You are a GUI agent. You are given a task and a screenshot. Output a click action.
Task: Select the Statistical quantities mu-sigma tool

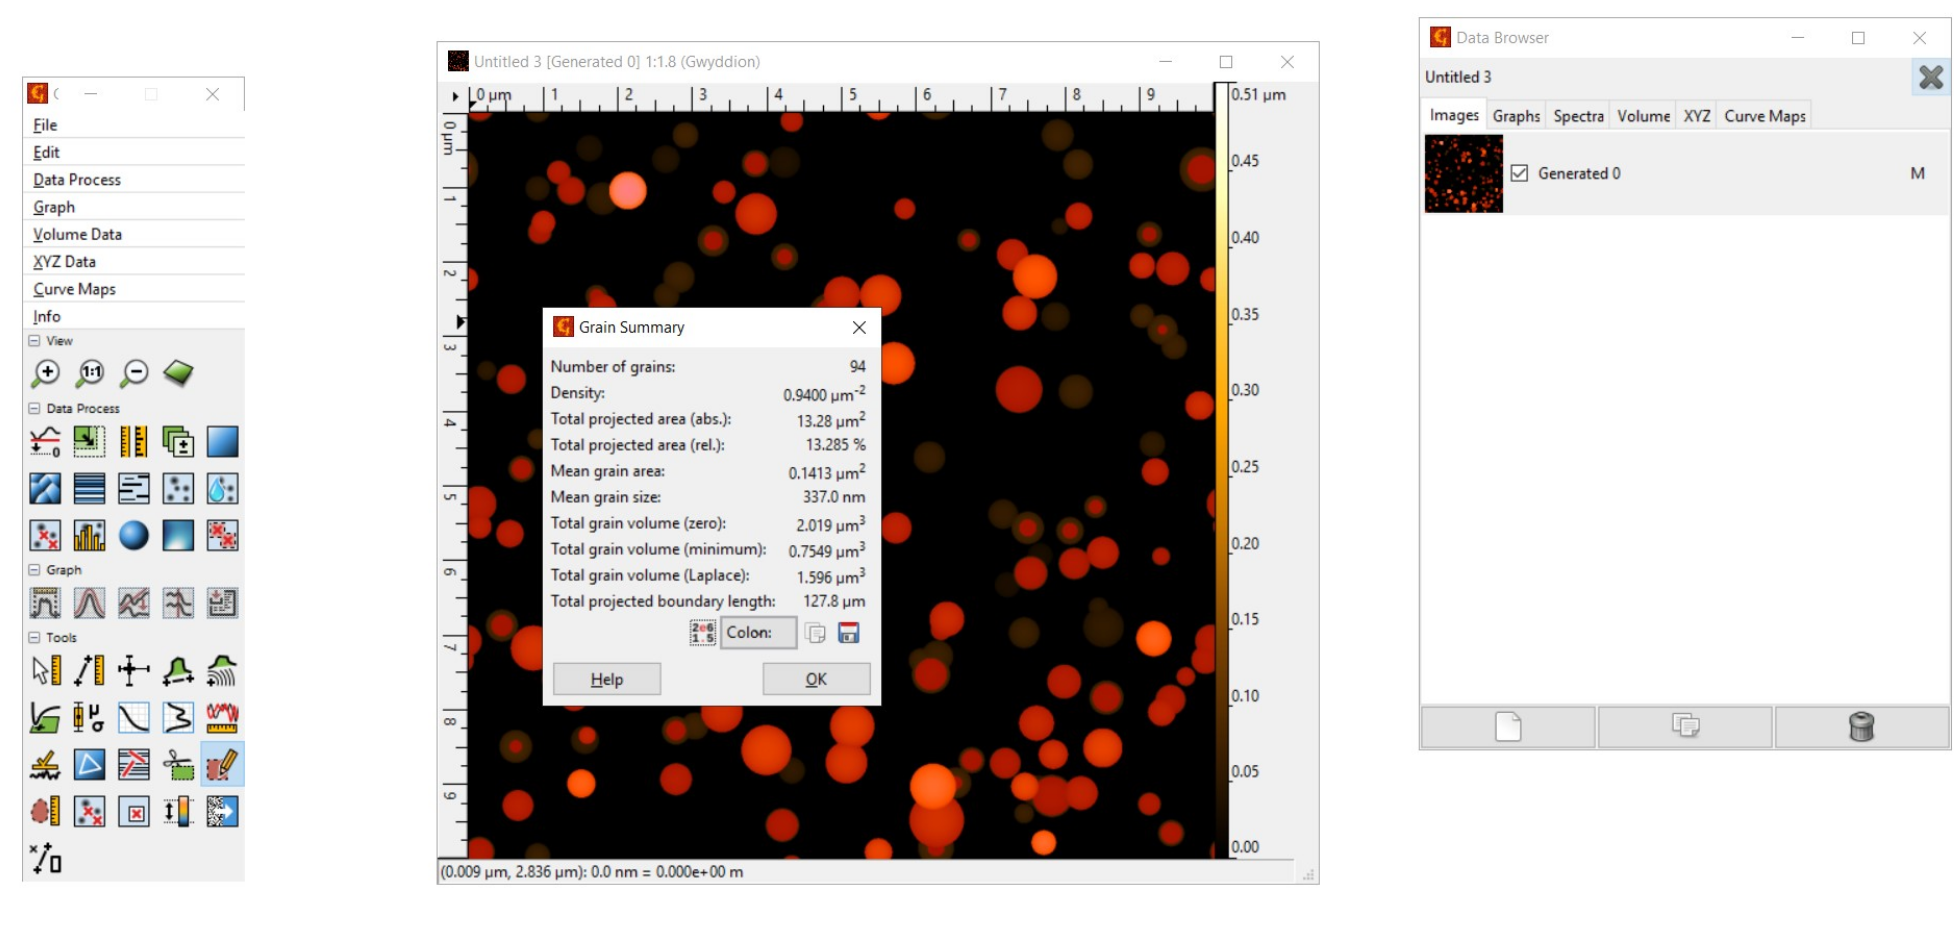pyautogui.click(x=90, y=717)
